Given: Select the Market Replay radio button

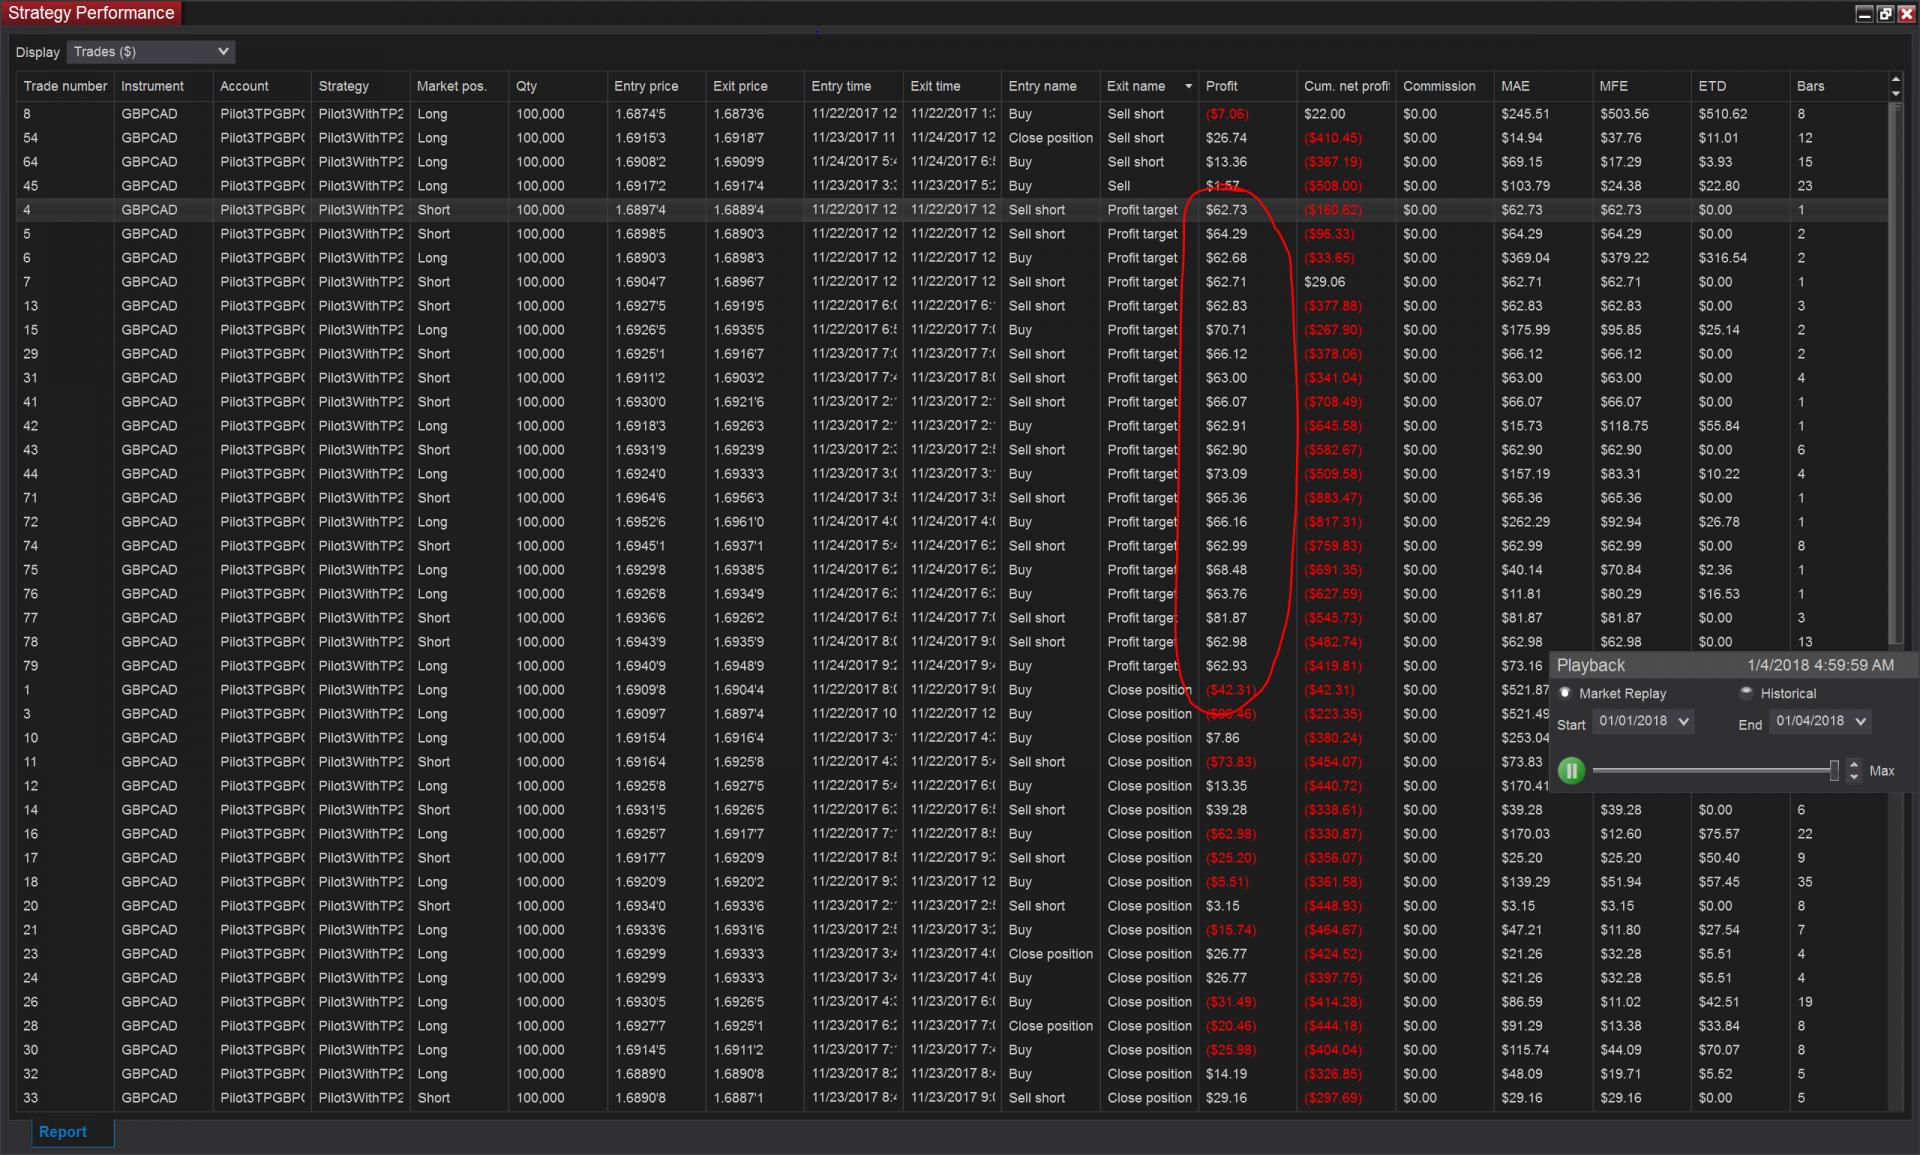Looking at the screenshot, I should coord(1566,693).
